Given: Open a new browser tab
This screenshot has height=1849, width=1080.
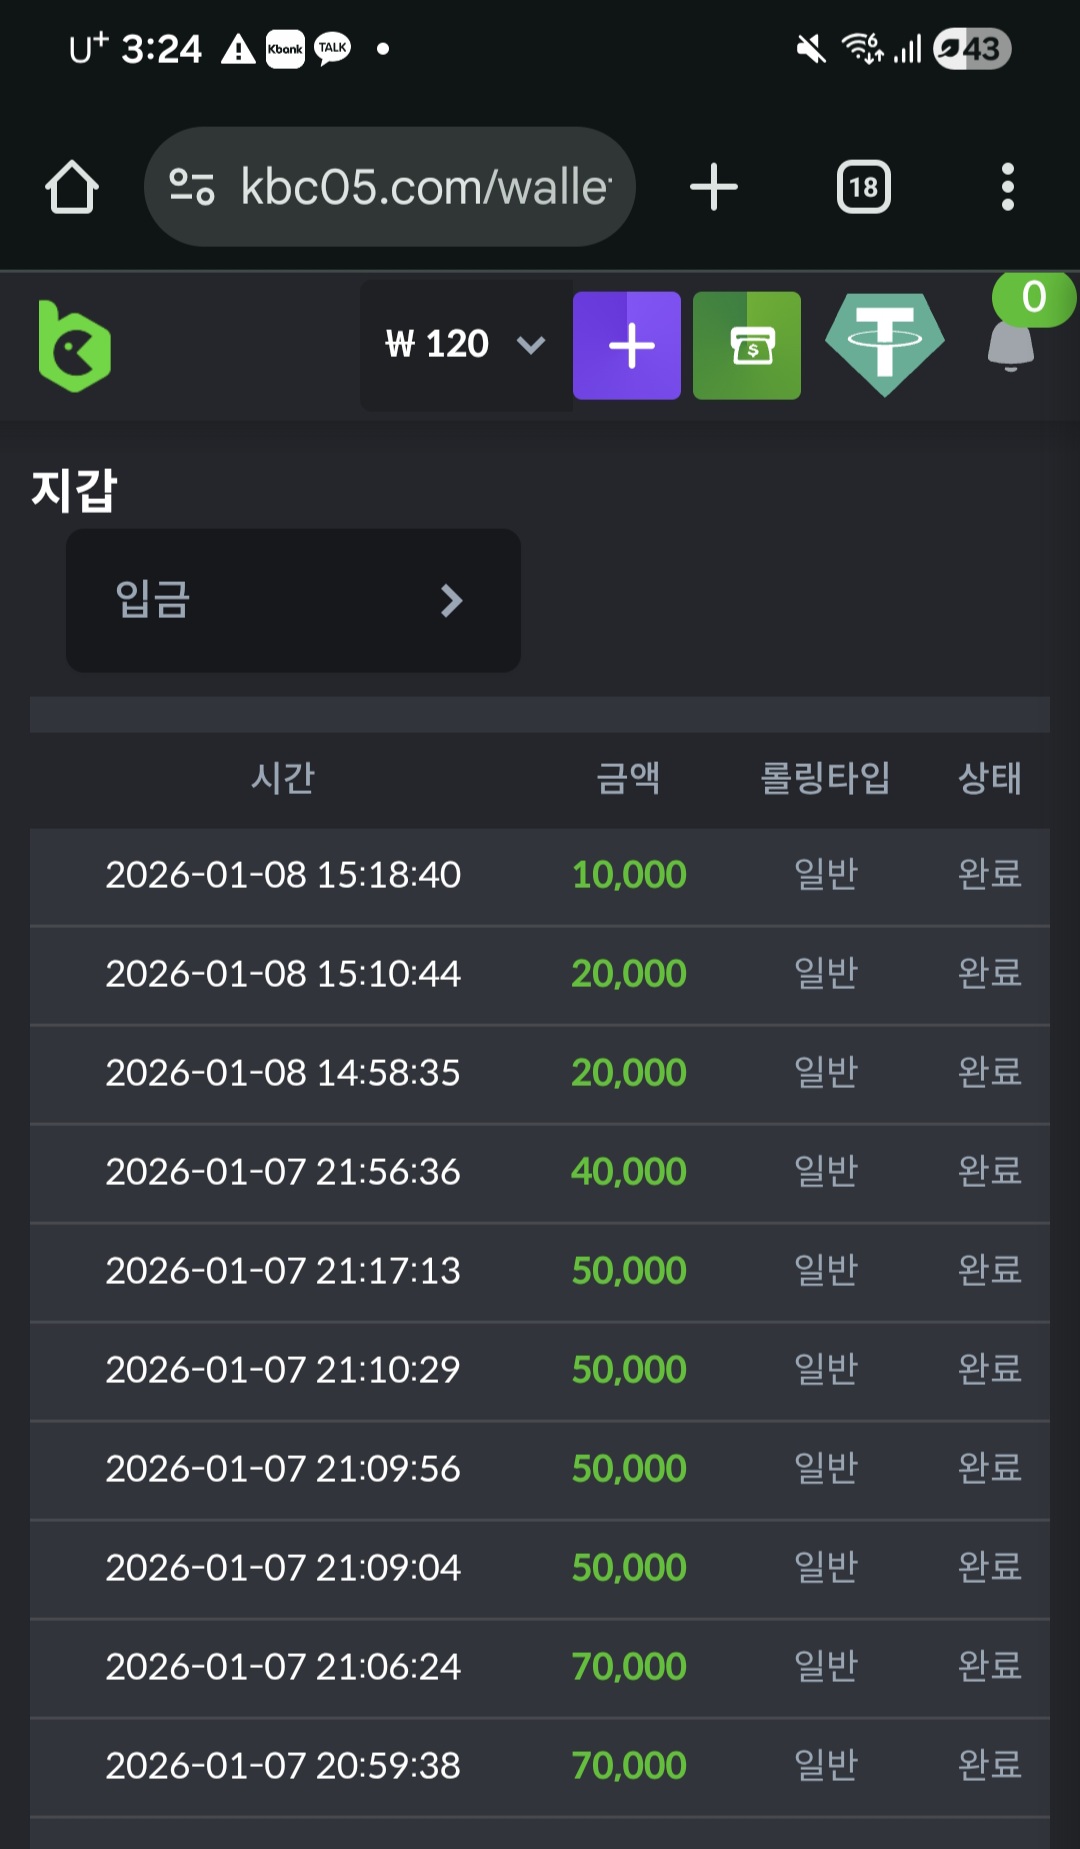Looking at the screenshot, I should pyautogui.click(x=714, y=187).
